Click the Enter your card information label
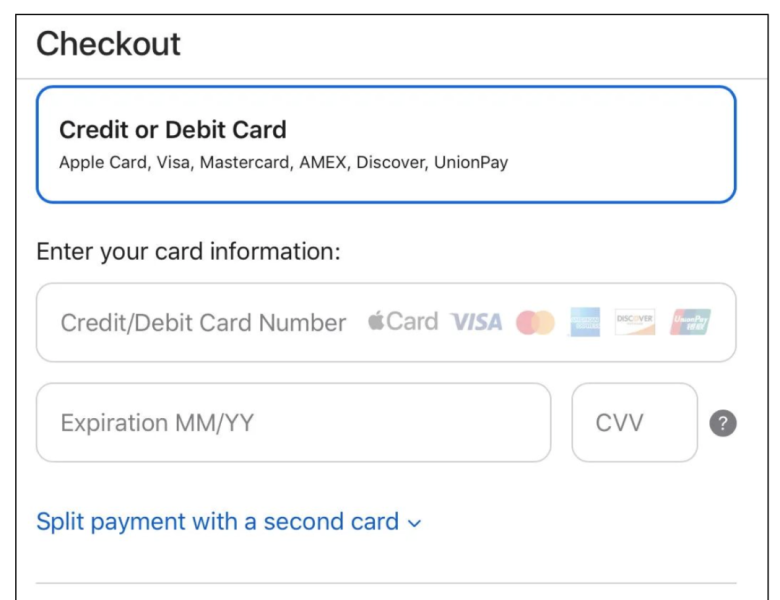 [x=189, y=252]
